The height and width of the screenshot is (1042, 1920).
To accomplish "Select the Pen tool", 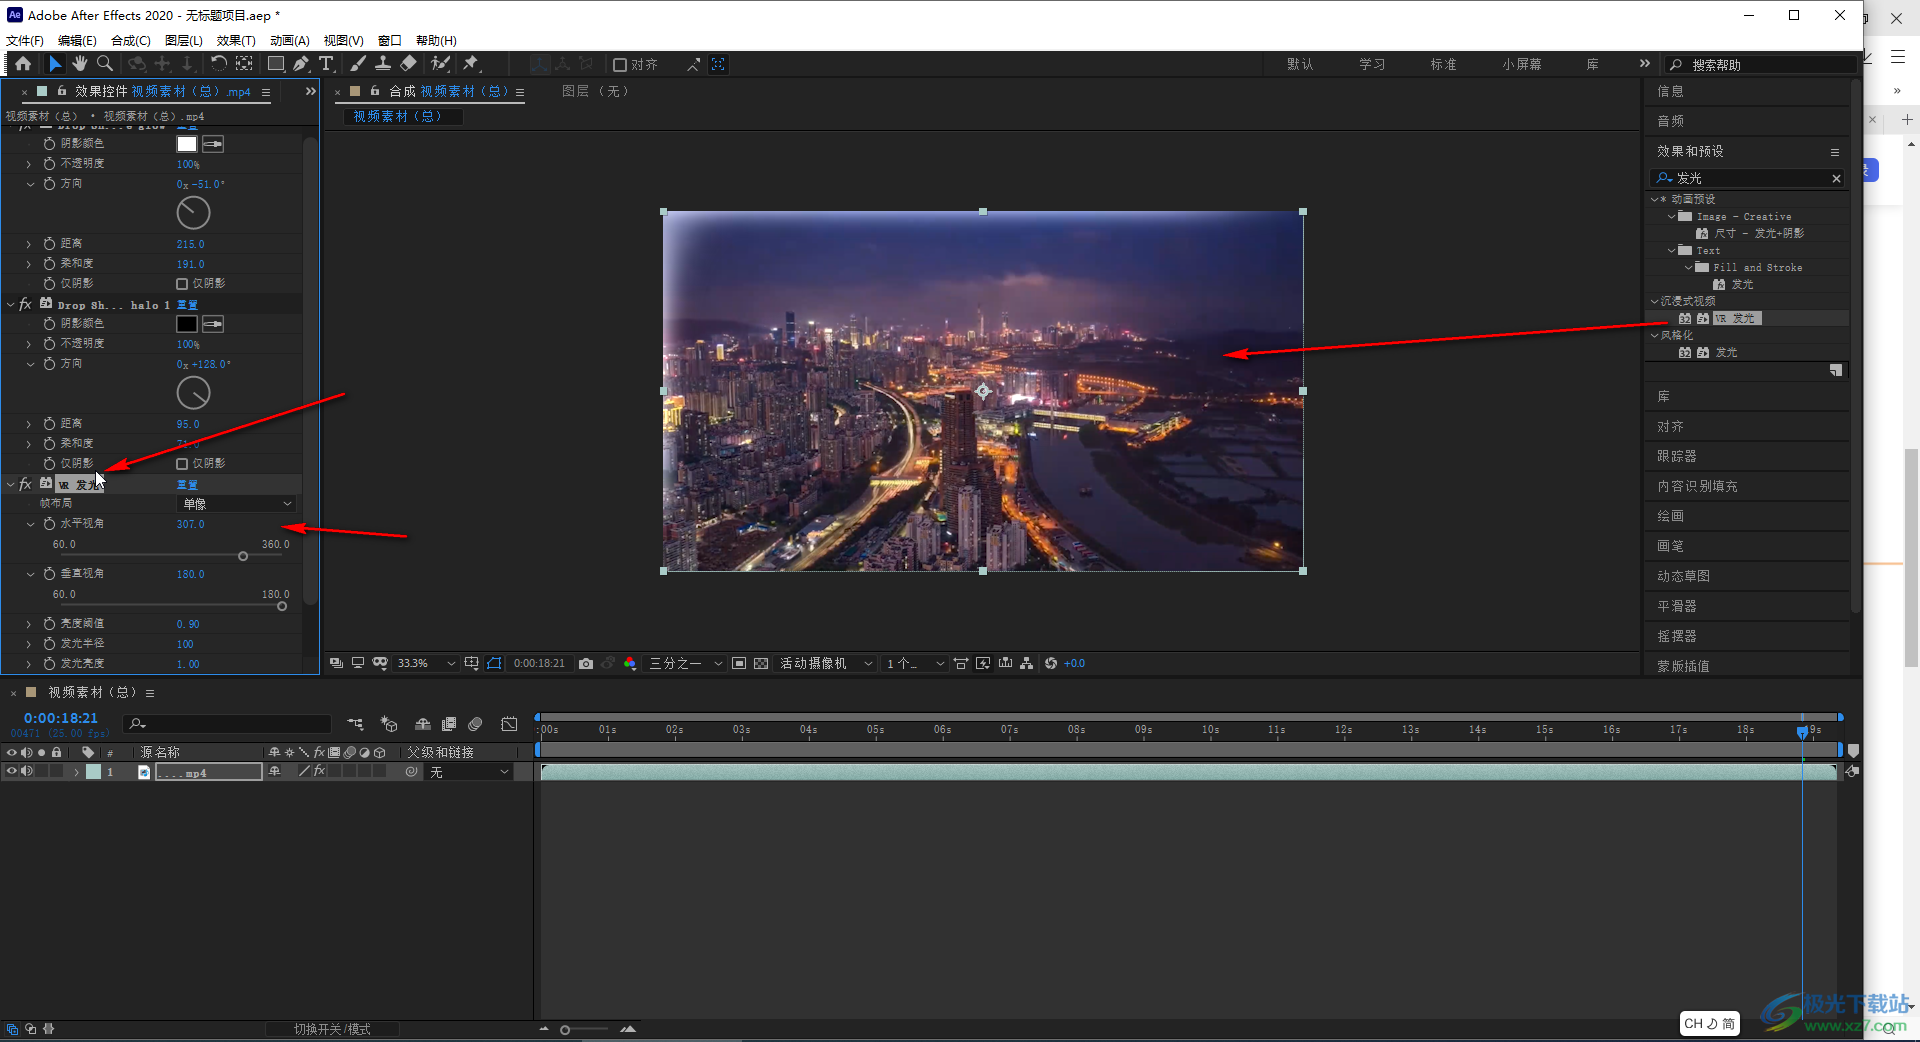I will click(x=301, y=64).
